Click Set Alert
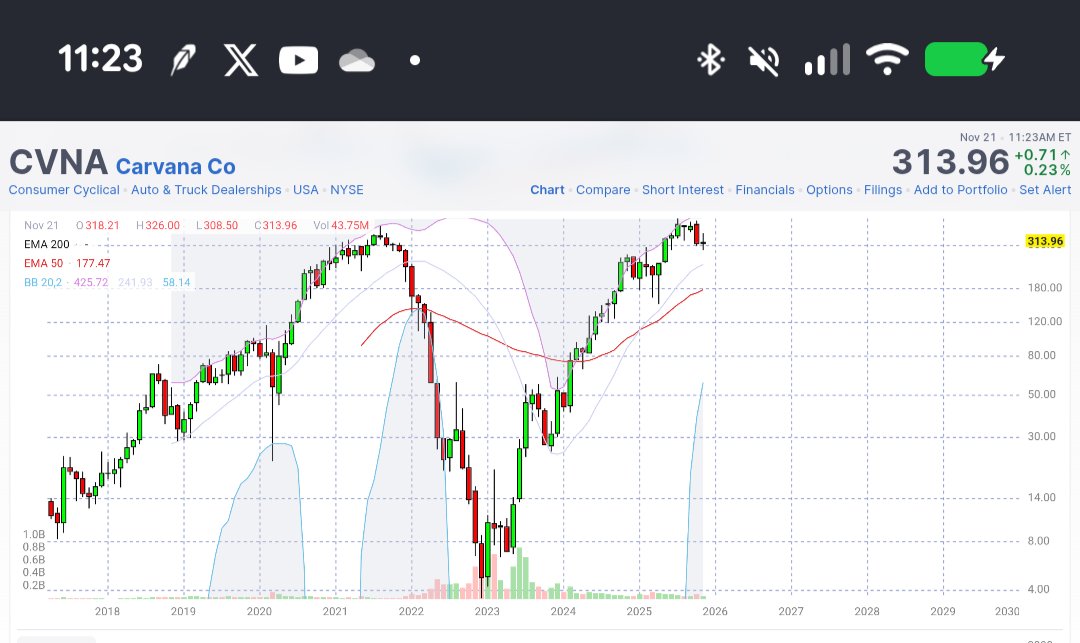The width and height of the screenshot is (1080, 643). pos(1045,190)
